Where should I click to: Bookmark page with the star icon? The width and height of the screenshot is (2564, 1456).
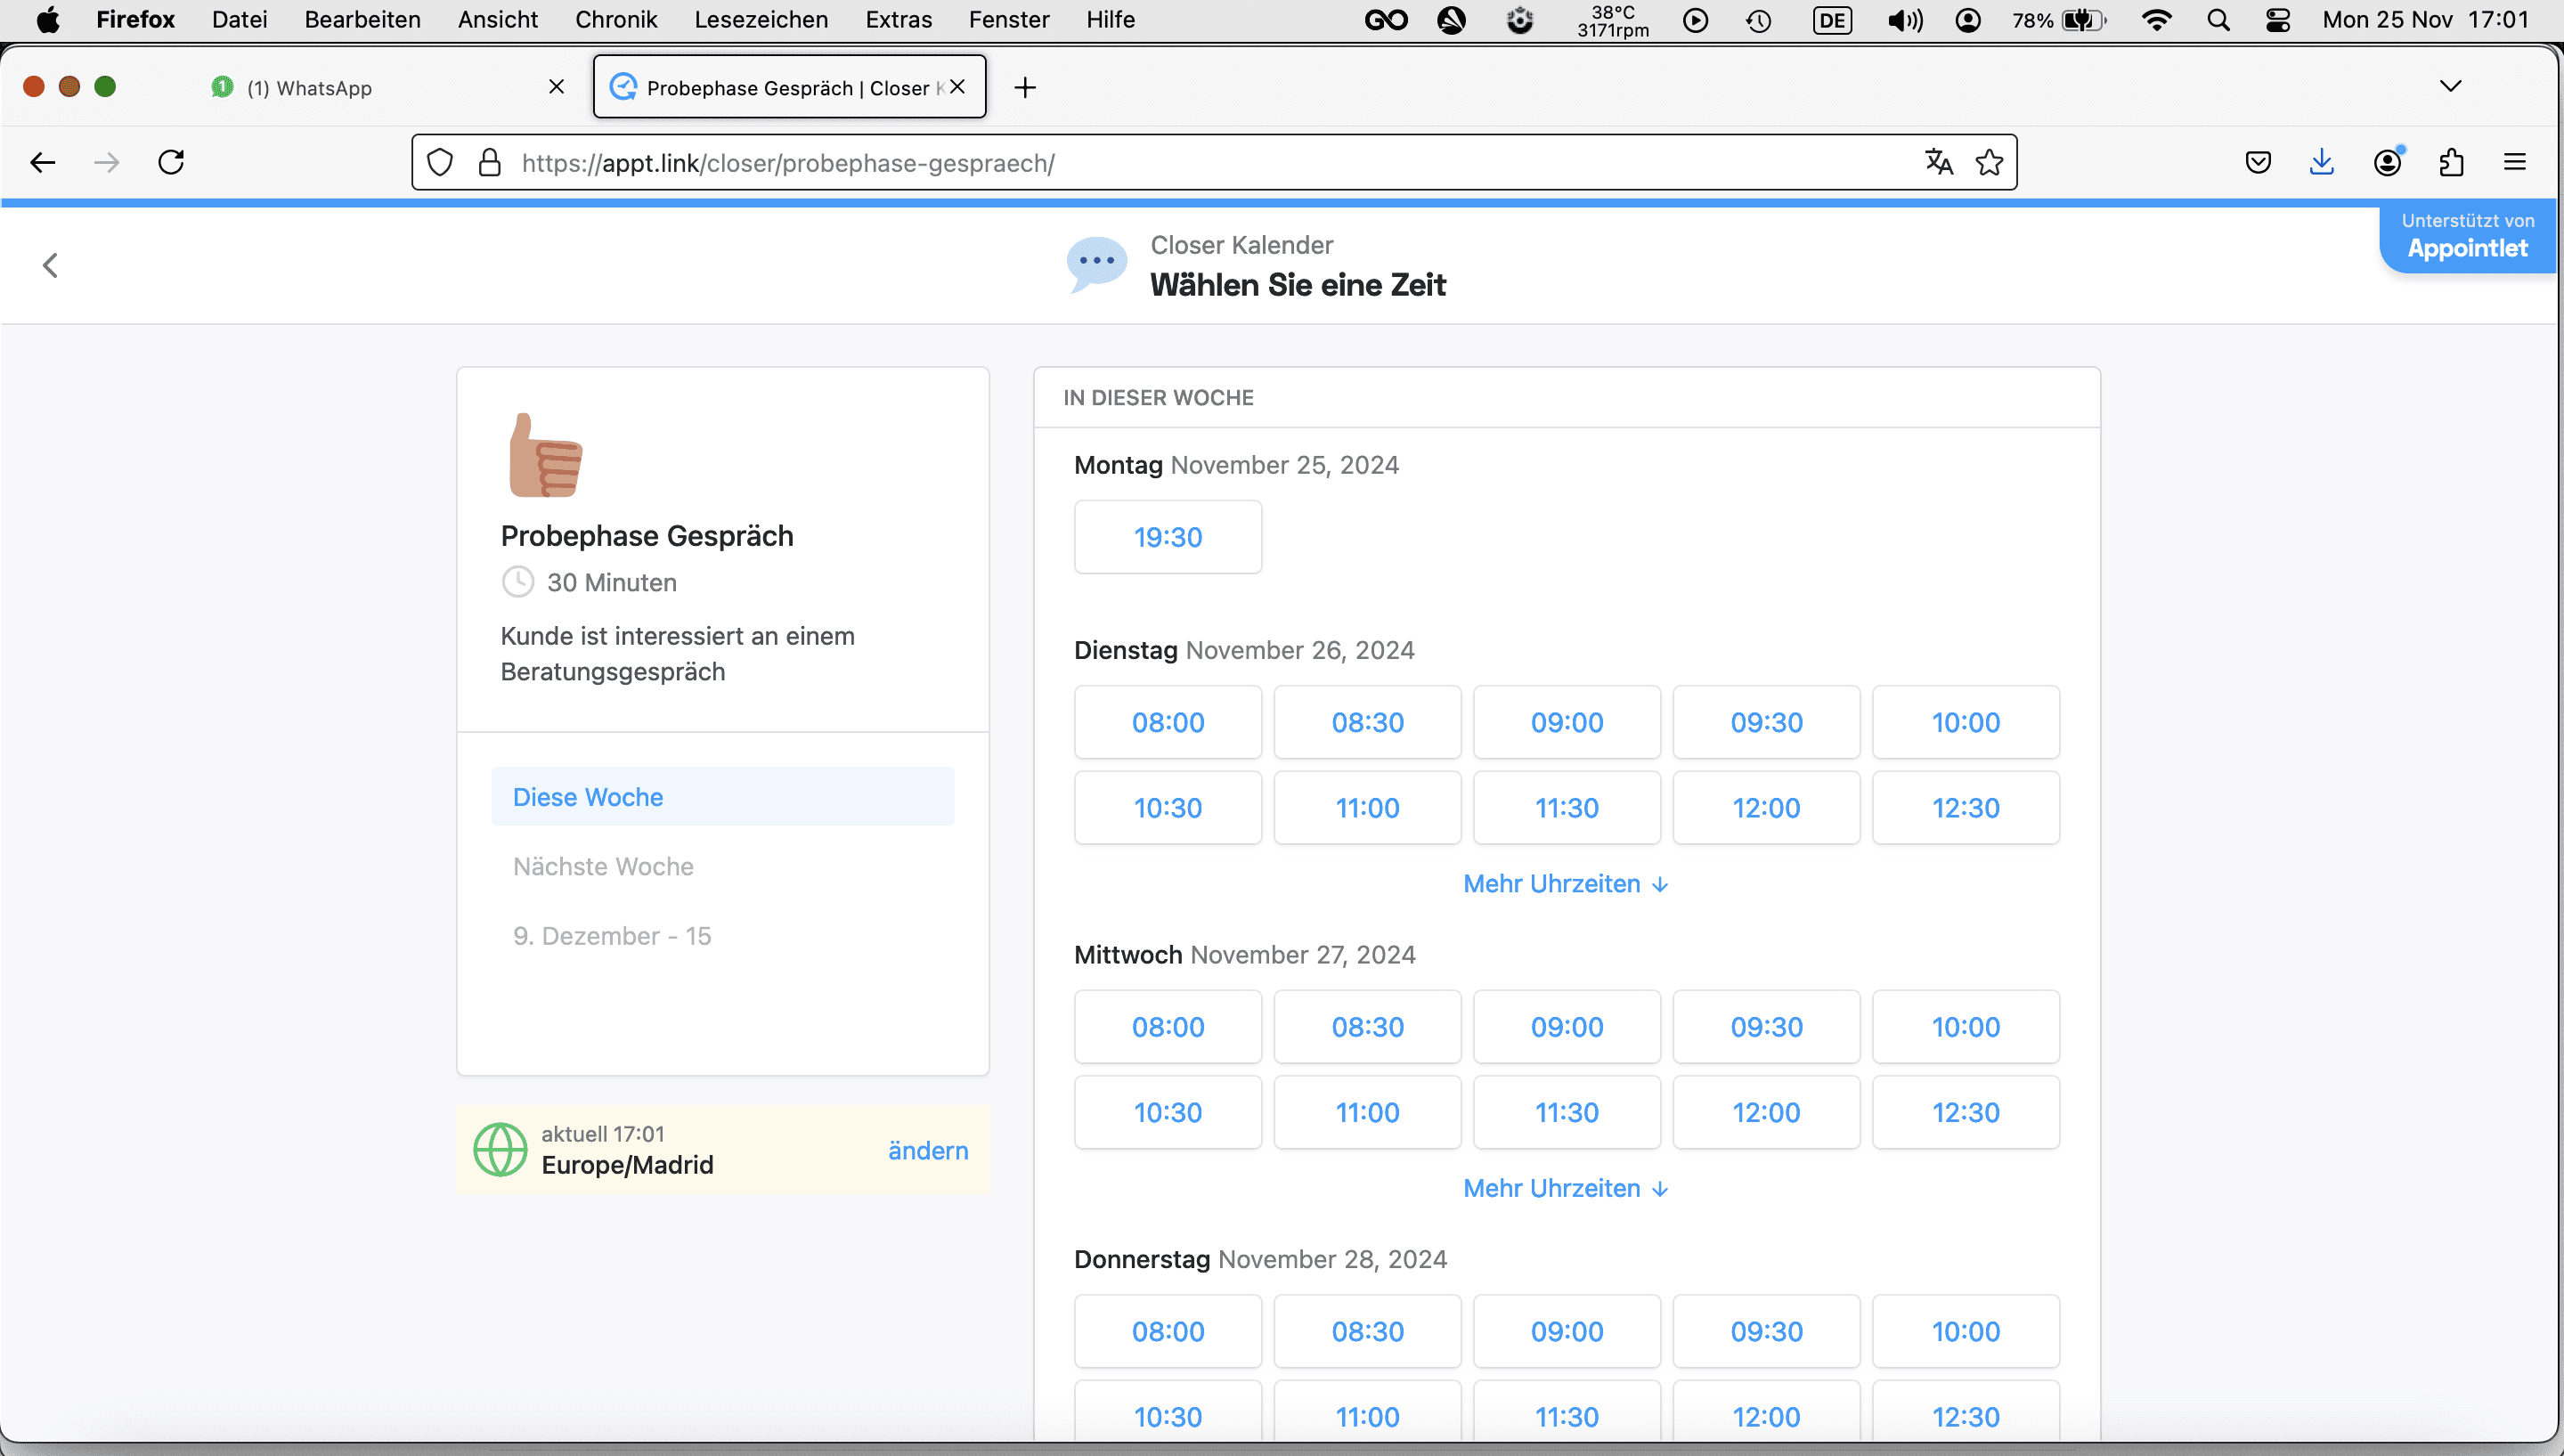click(x=1989, y=162)
